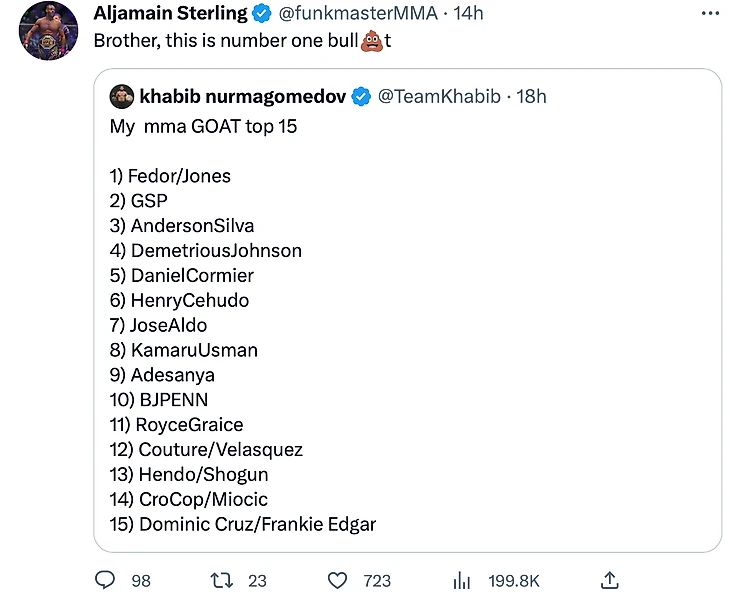Open the three-dot more options menu

point(710,14)
